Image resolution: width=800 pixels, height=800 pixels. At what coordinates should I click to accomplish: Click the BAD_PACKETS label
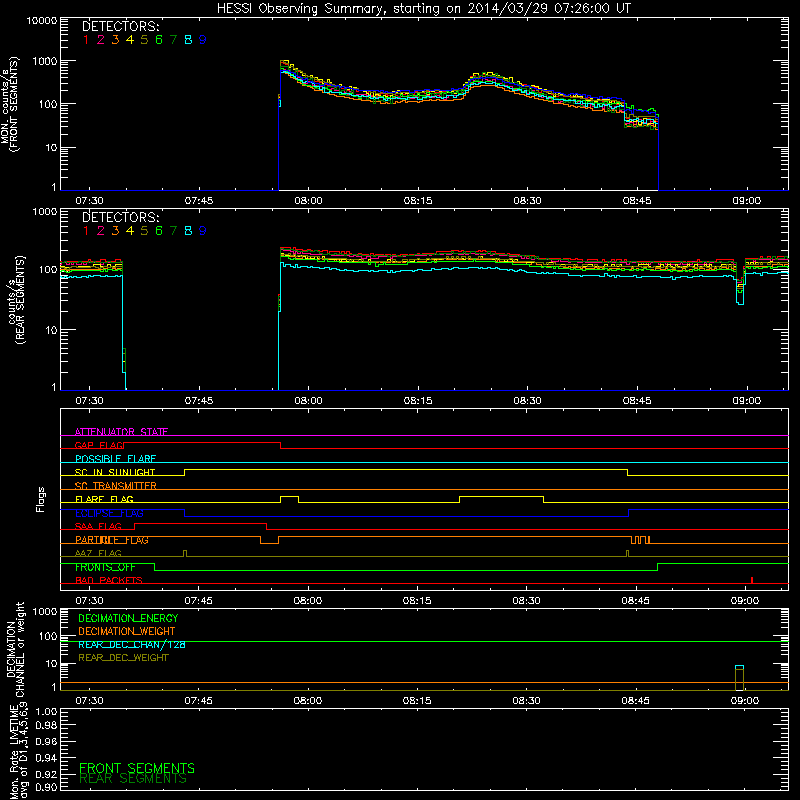click(x=109, y=581)
